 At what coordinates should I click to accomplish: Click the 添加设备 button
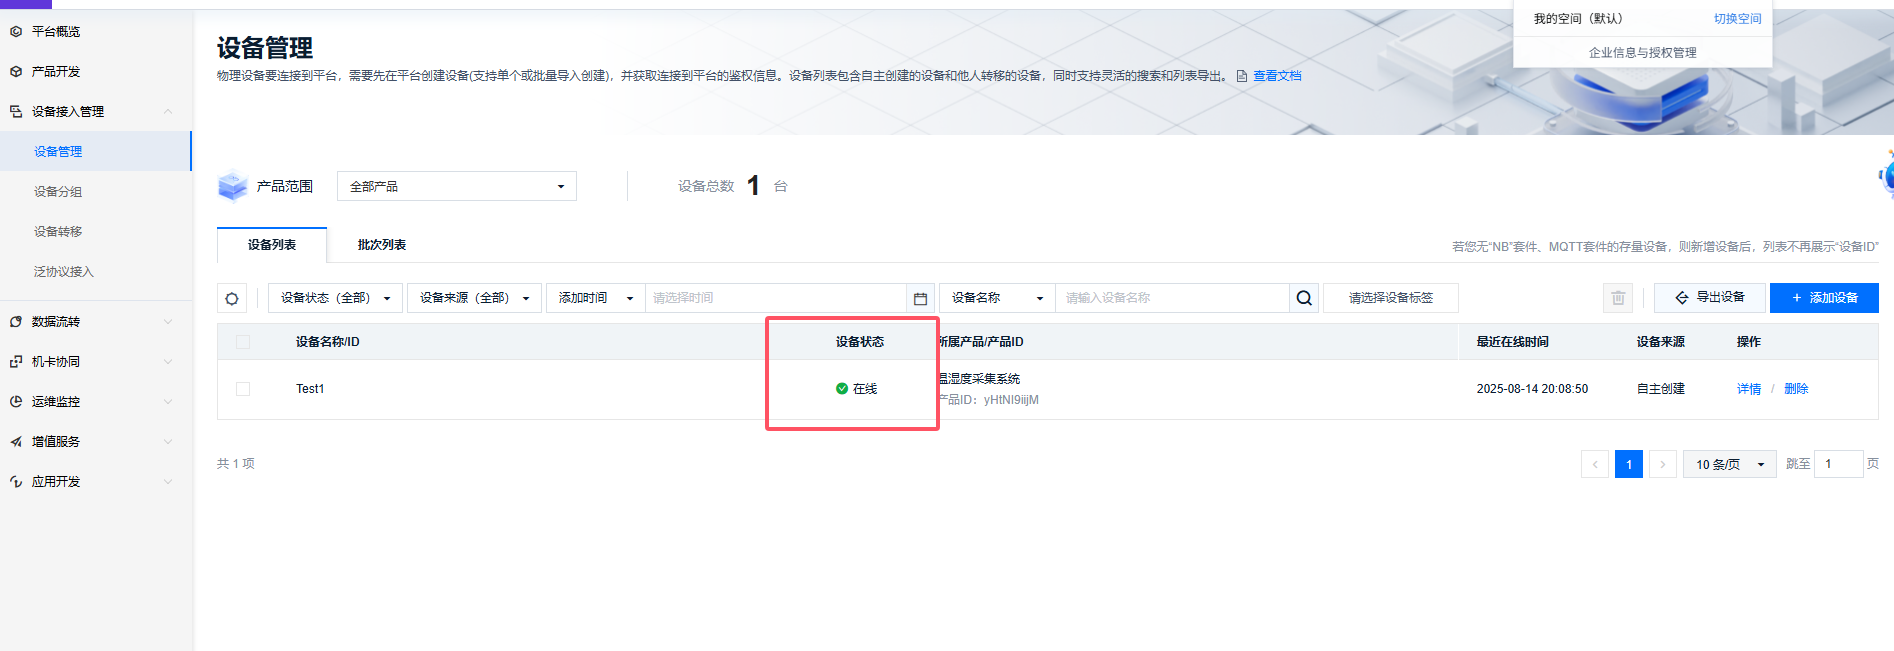click(x=1824, y=298)
